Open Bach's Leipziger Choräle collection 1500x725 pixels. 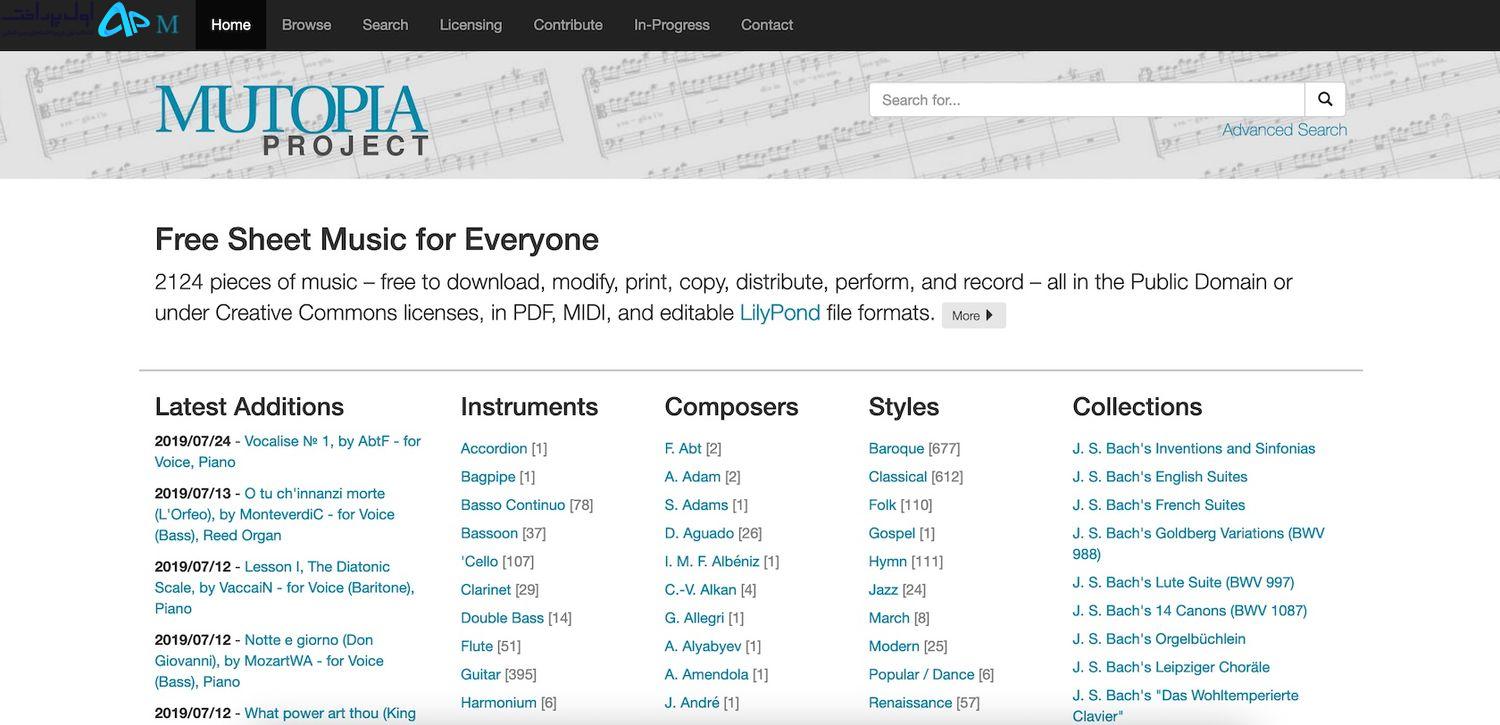pos(1171,667)
